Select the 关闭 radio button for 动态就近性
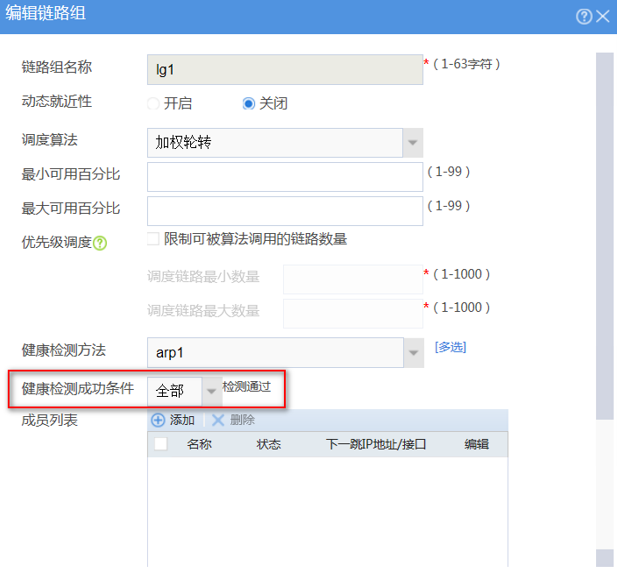Image resolution: width=617 pixels, height=568 pixels. (x=249, y=104)
